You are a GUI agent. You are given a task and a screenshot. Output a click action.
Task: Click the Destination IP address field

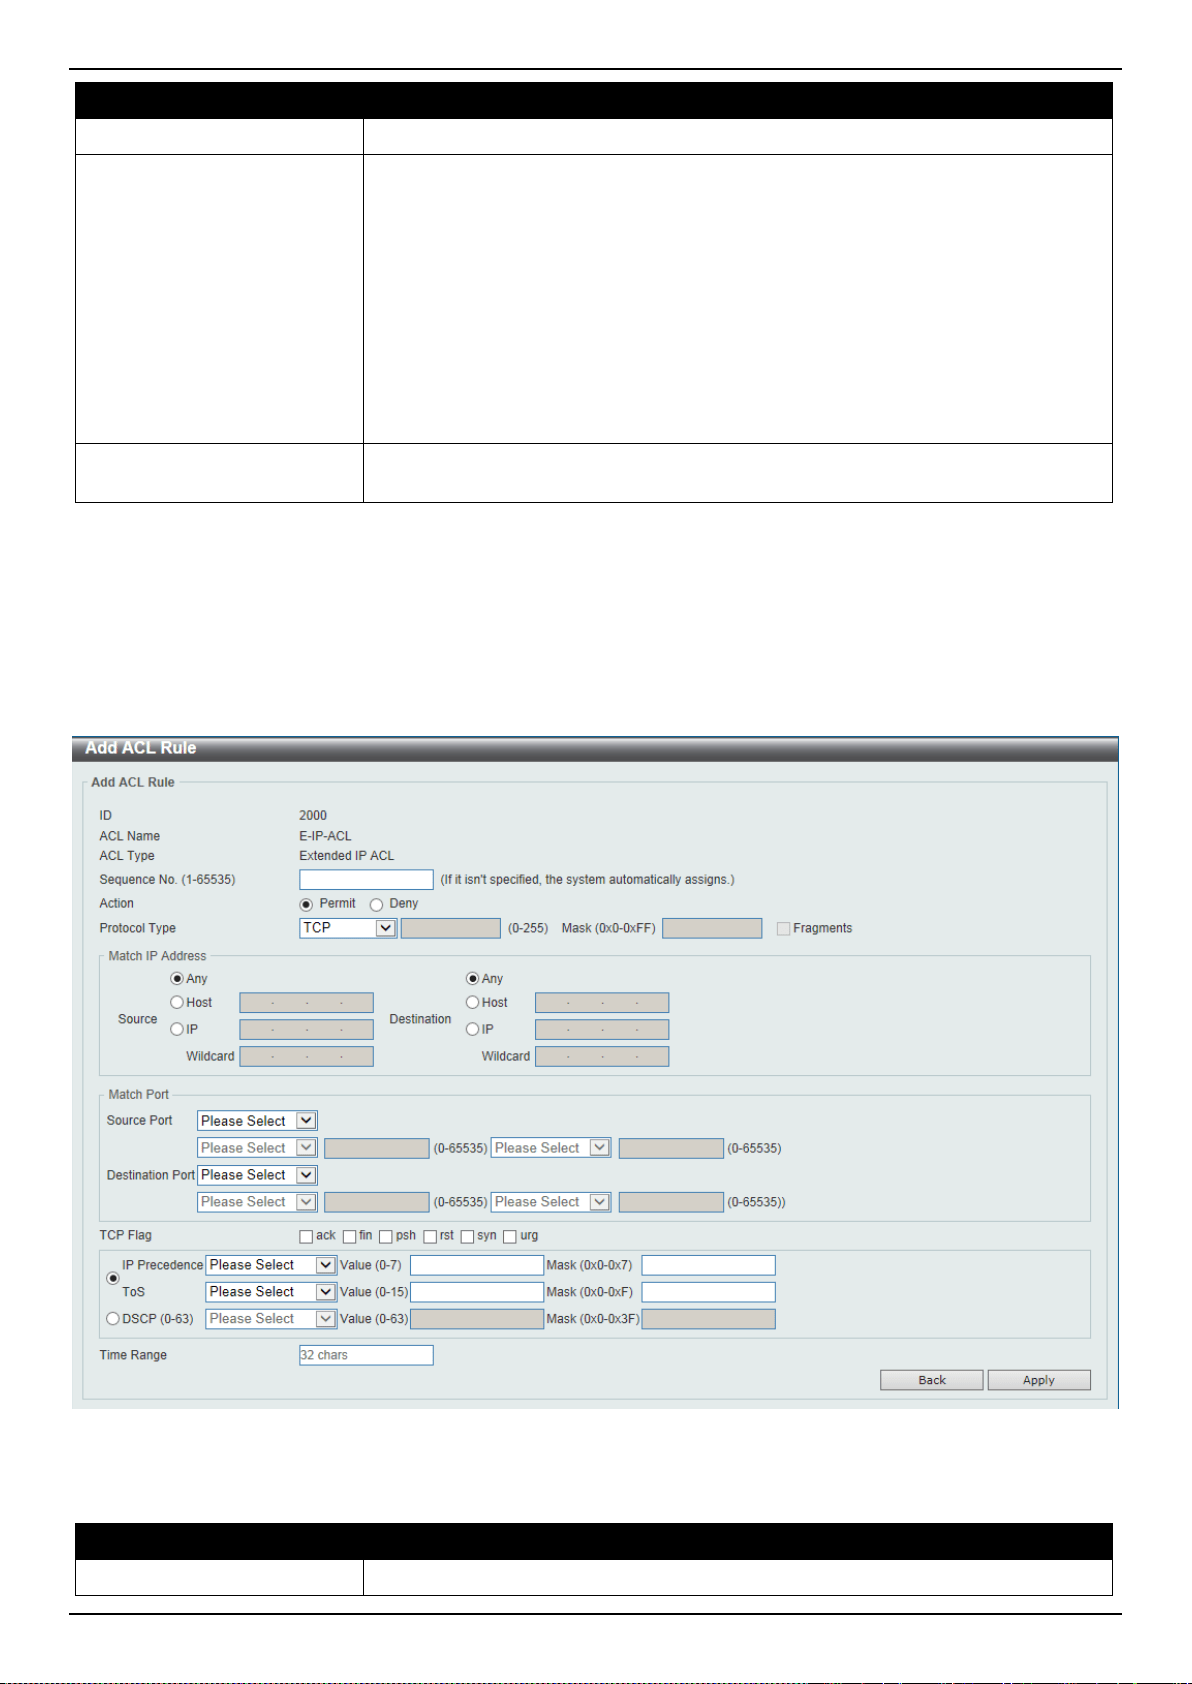click(602, 1030)
